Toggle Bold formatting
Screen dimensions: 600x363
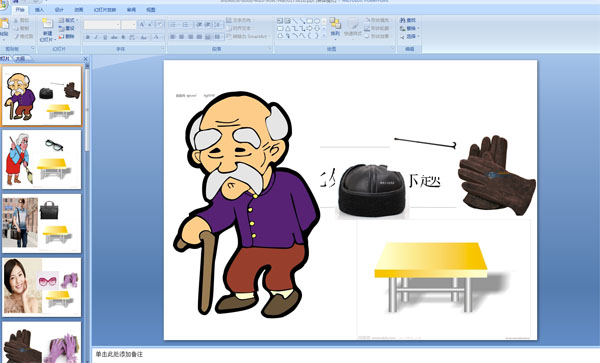pos(88,37)
